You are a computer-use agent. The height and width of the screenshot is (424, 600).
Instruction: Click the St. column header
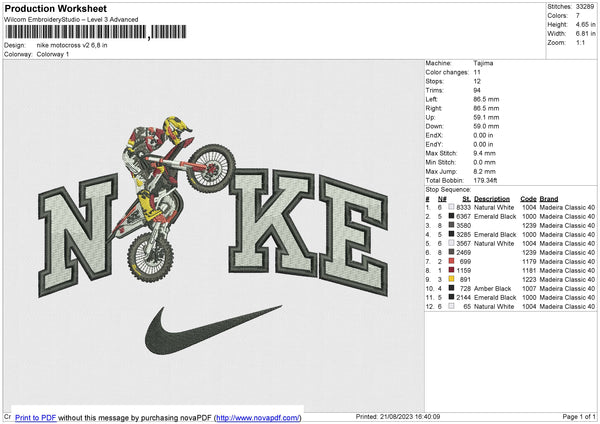[466, 199]
